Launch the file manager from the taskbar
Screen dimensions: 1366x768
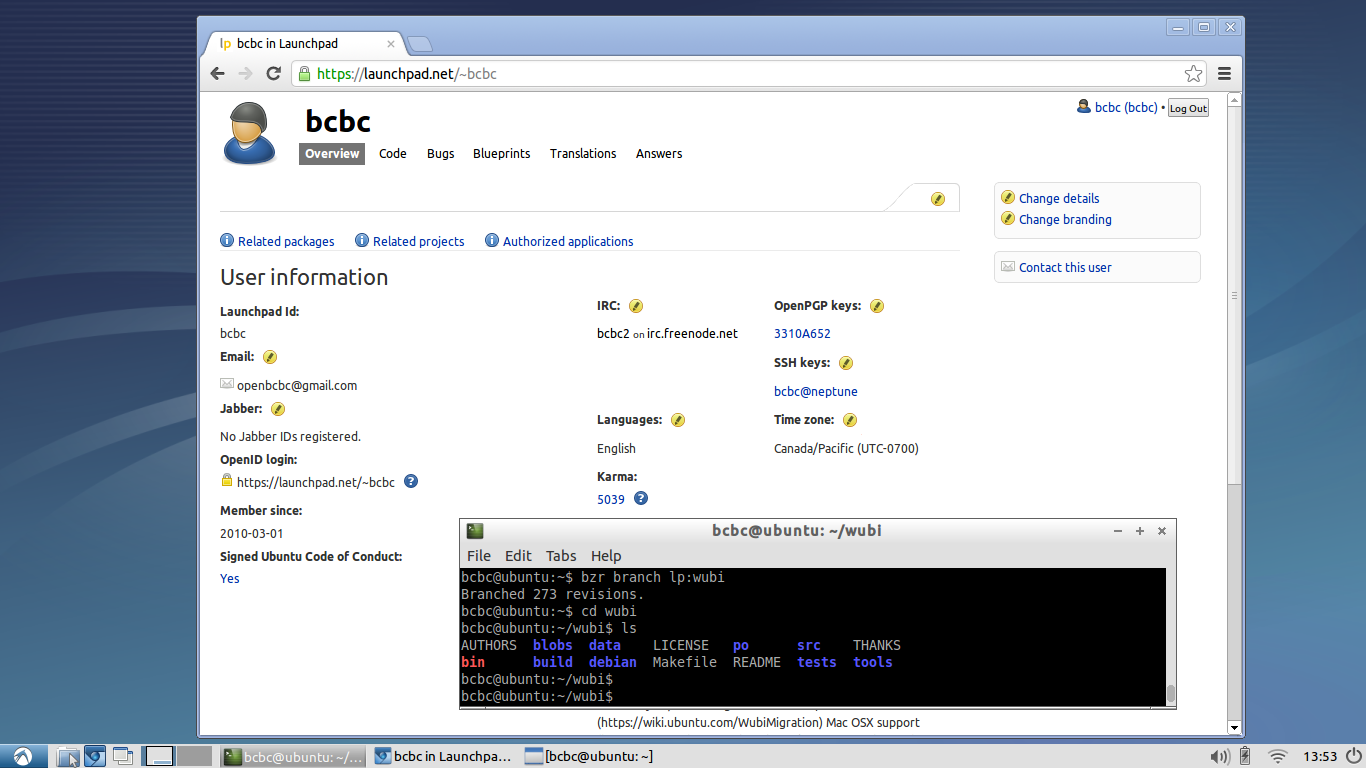coord(68,756)
